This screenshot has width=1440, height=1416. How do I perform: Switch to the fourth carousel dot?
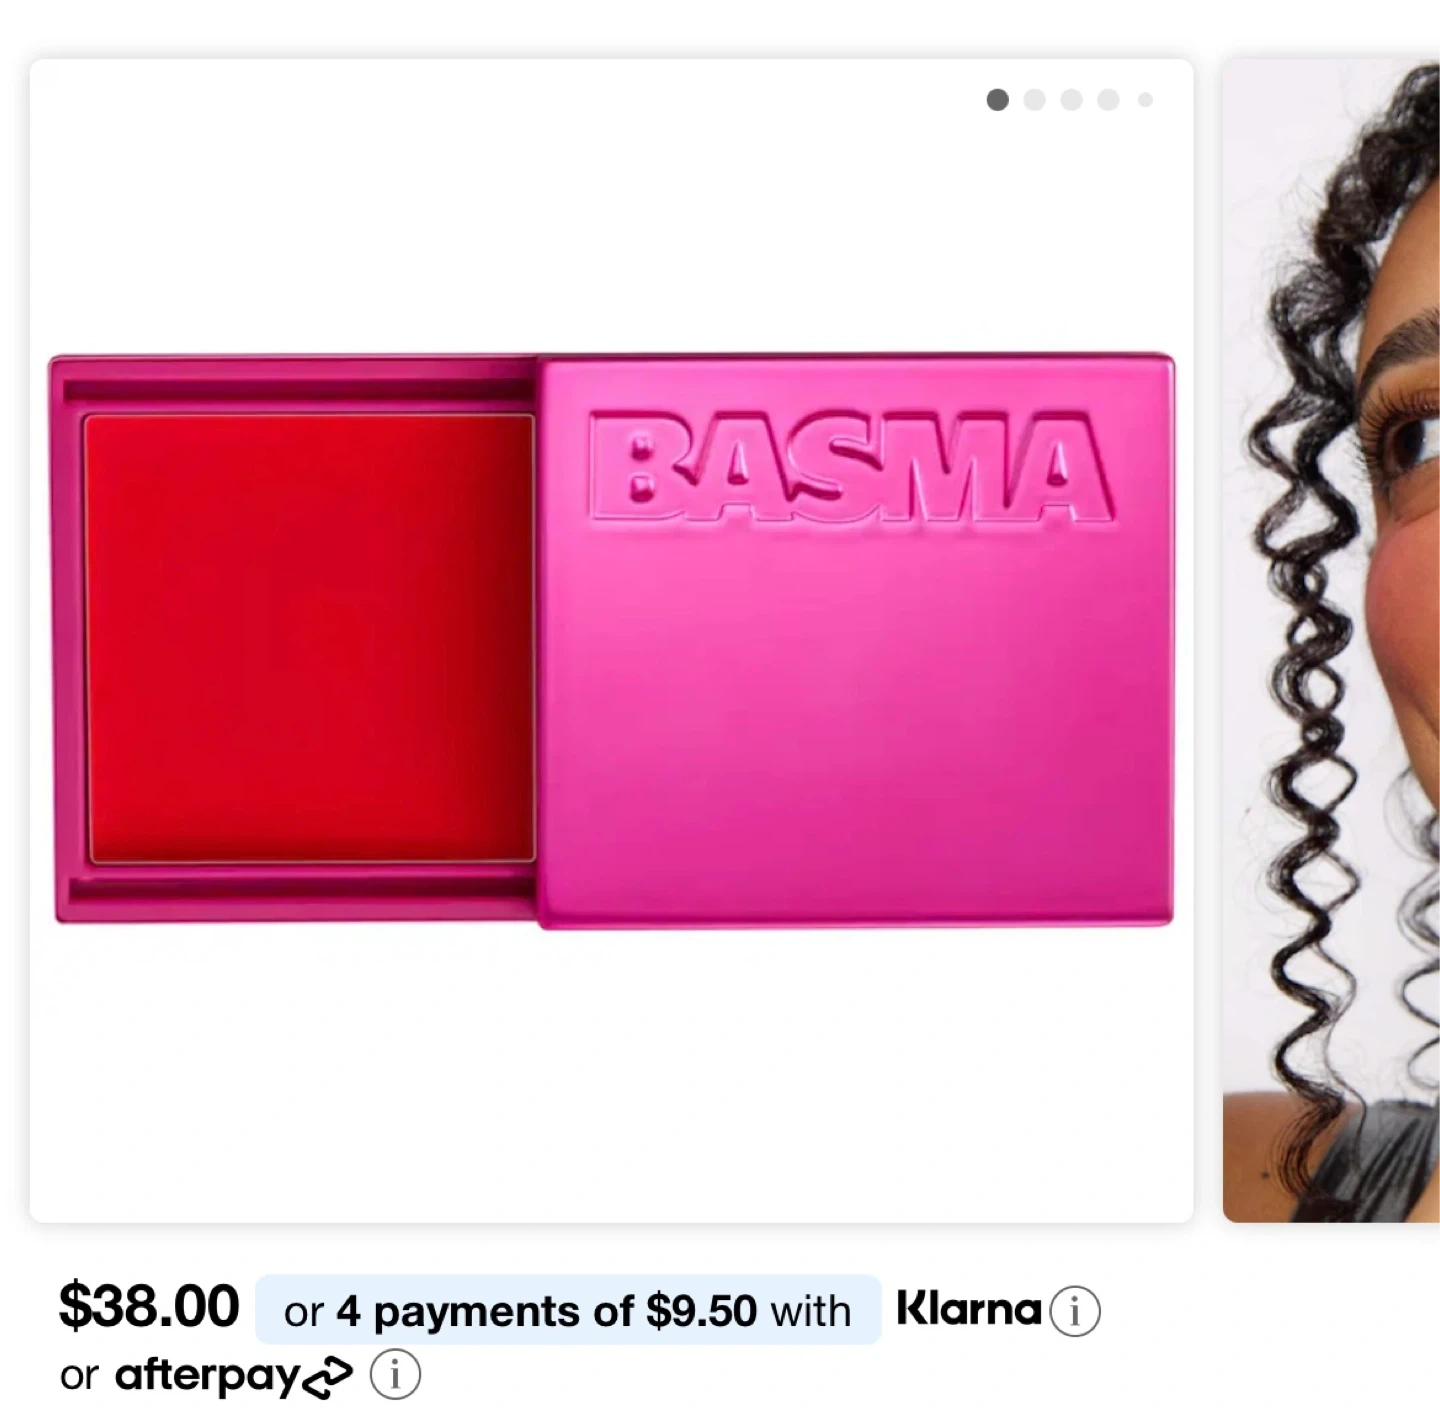[x=1108, y=100]
